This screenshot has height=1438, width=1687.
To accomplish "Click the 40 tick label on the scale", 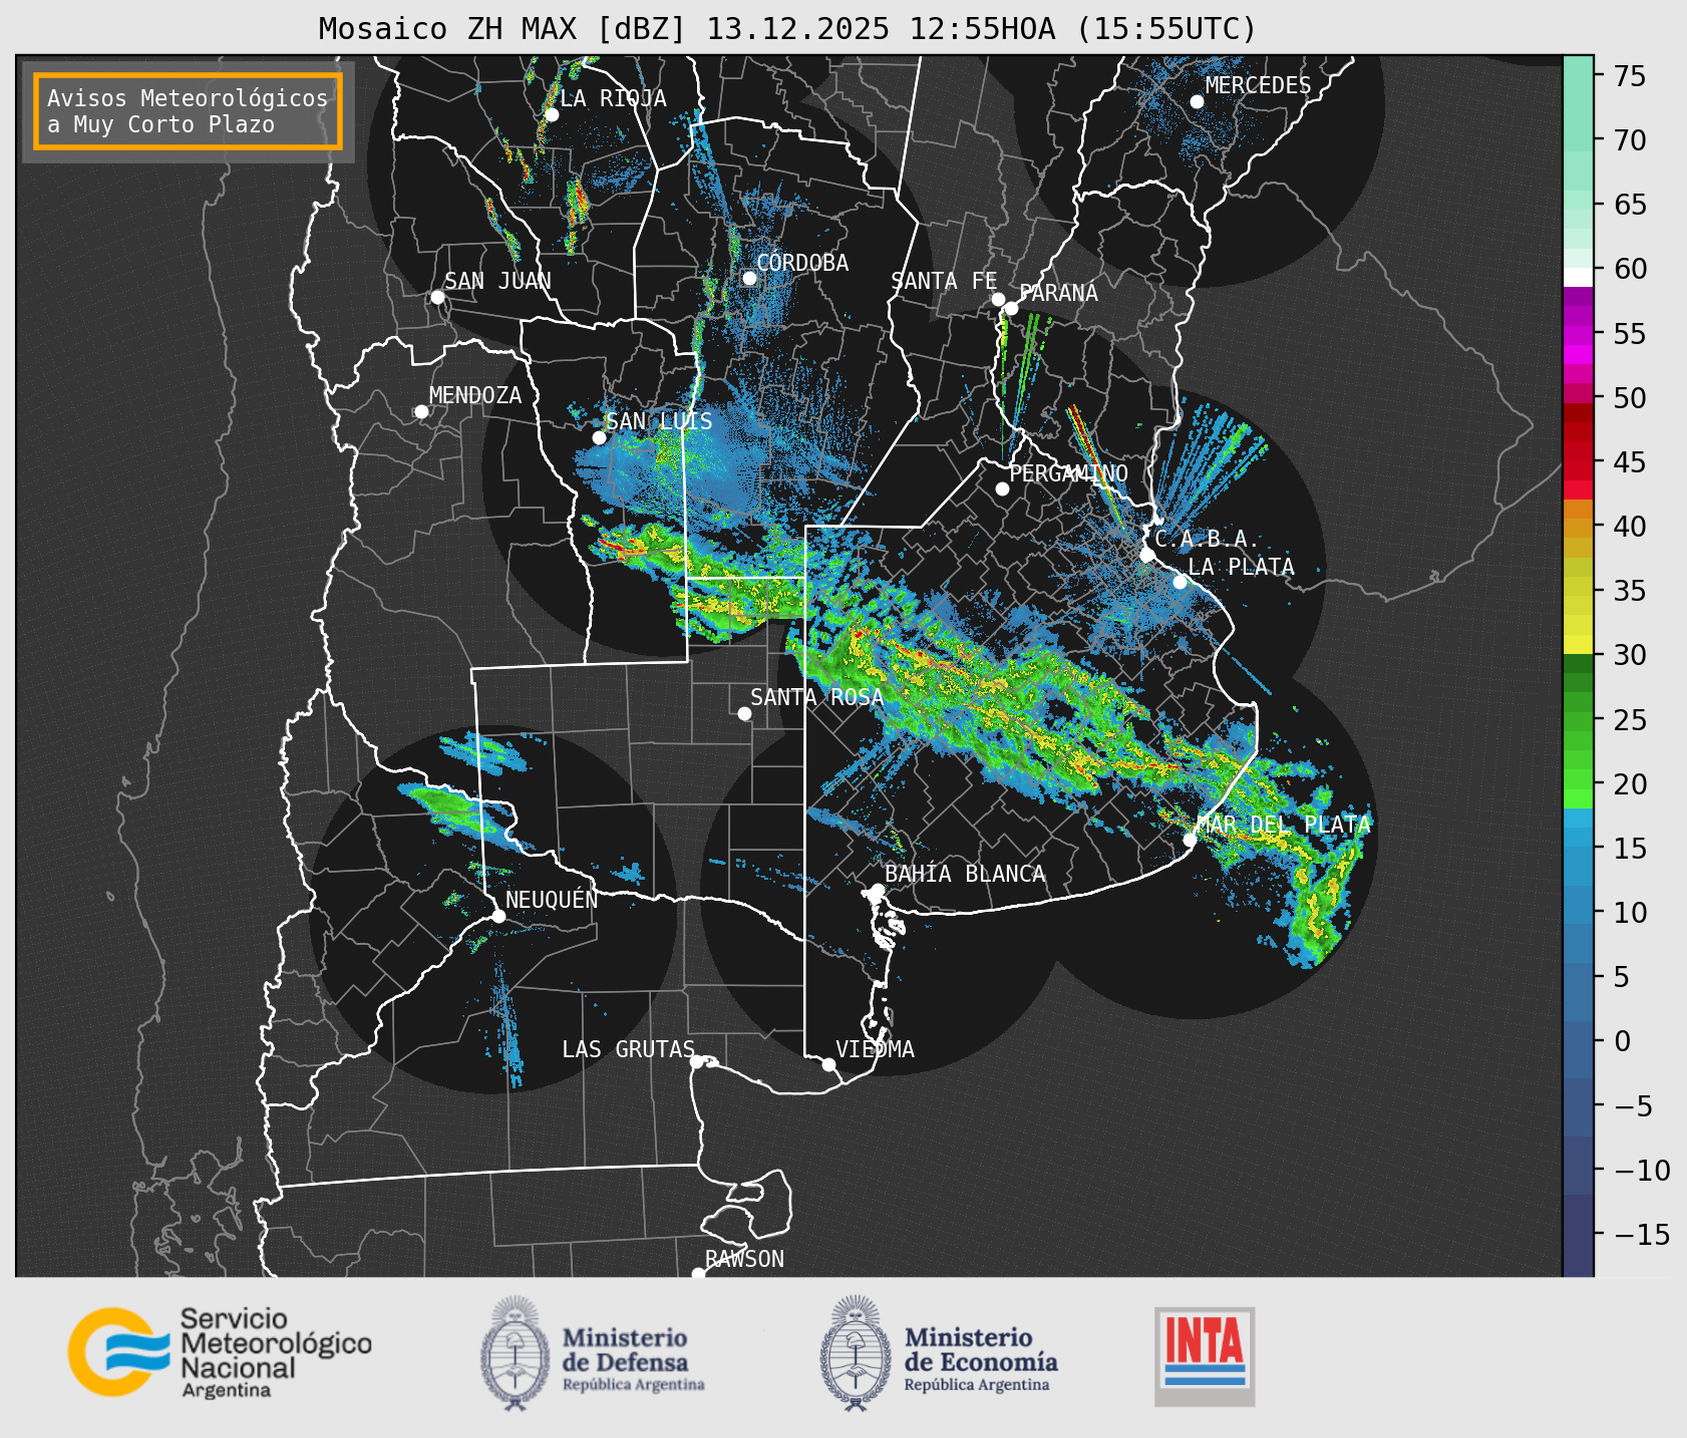I will (x=1630, y=527).
